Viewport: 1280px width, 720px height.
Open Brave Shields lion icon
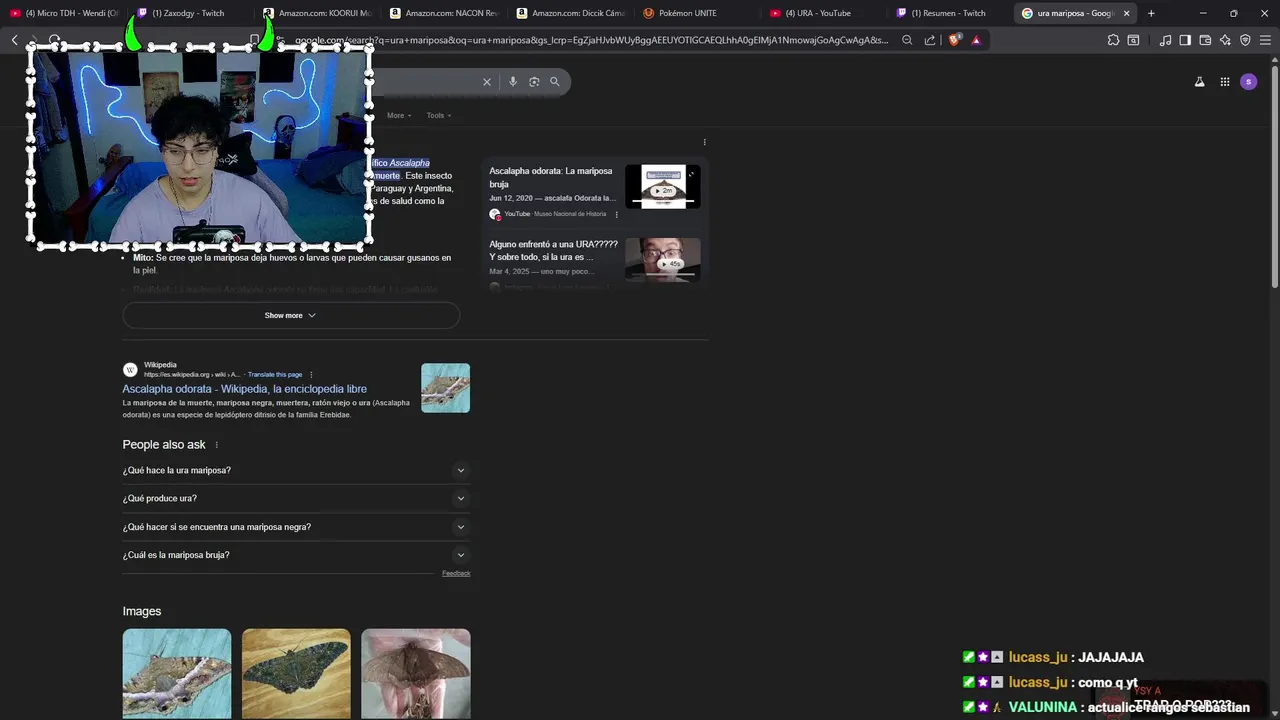[x=954, y=40]
